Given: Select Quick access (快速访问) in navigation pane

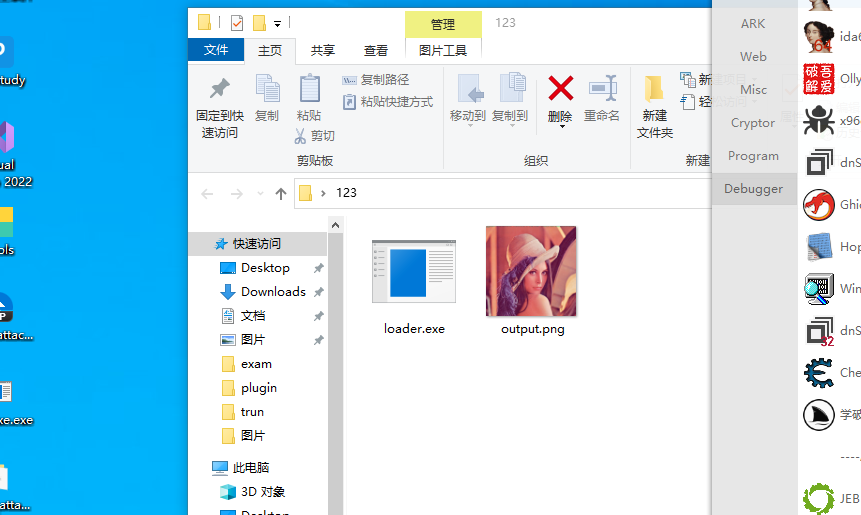Looking at the screenshot, I should click(x=257, y=243).
